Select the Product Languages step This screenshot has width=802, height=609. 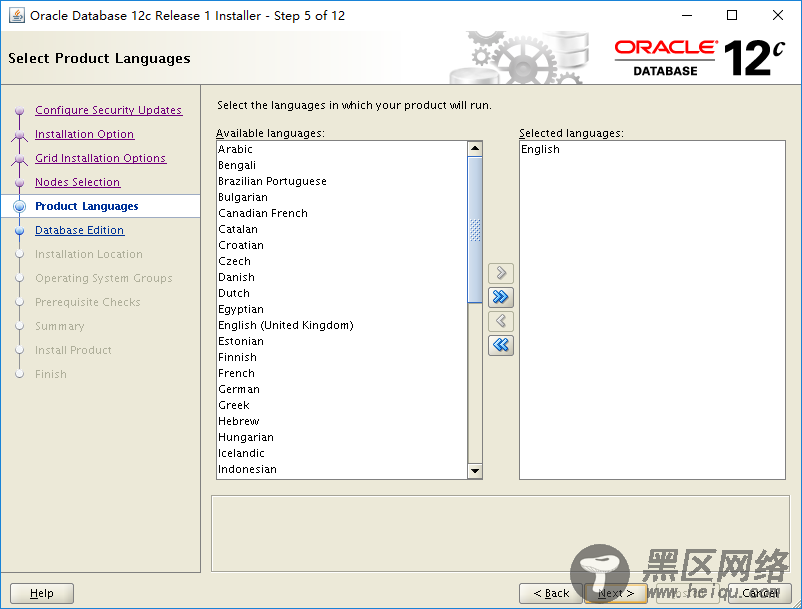(86, 206)
